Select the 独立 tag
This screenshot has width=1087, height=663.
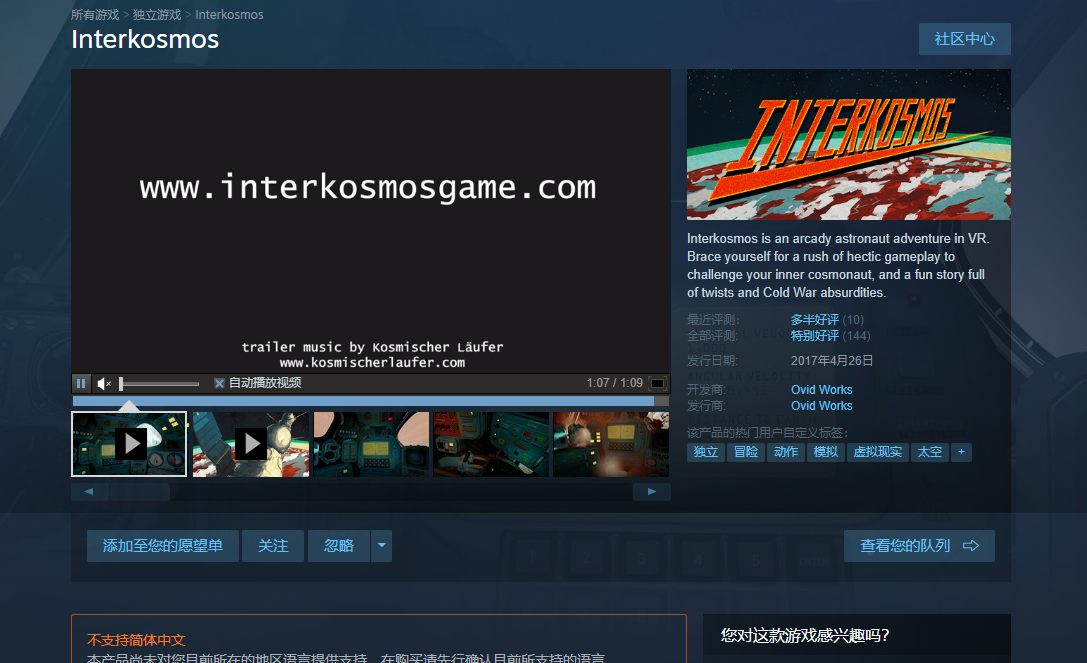[706, 452]
